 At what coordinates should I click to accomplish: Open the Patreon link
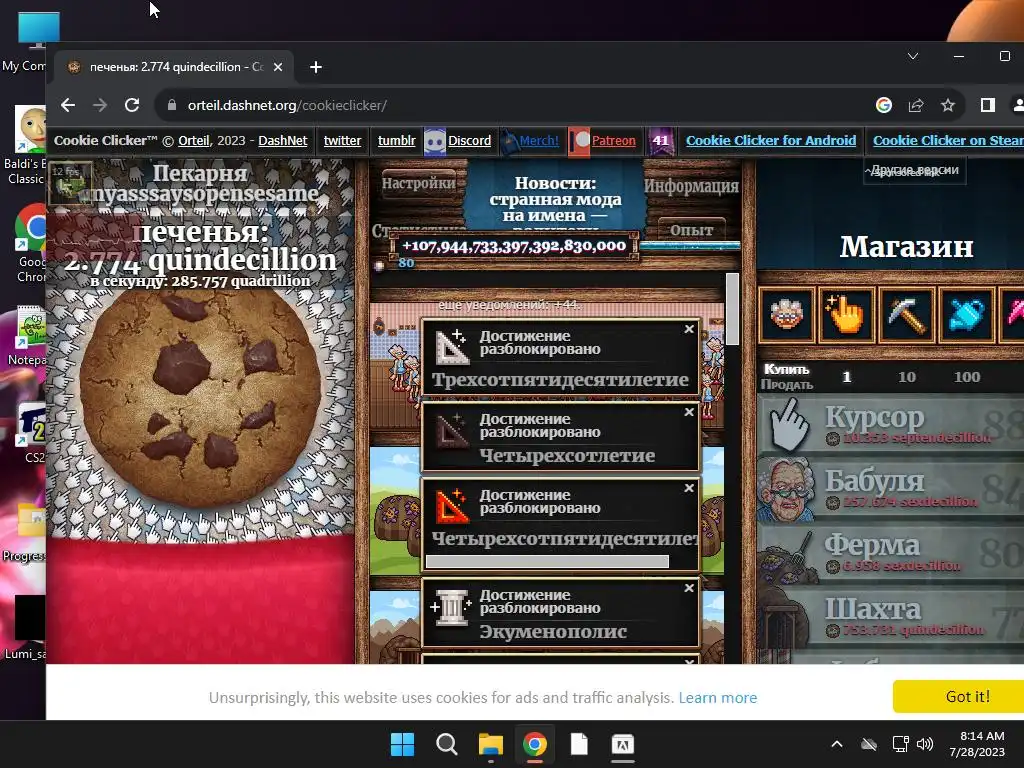click(613, 140)
